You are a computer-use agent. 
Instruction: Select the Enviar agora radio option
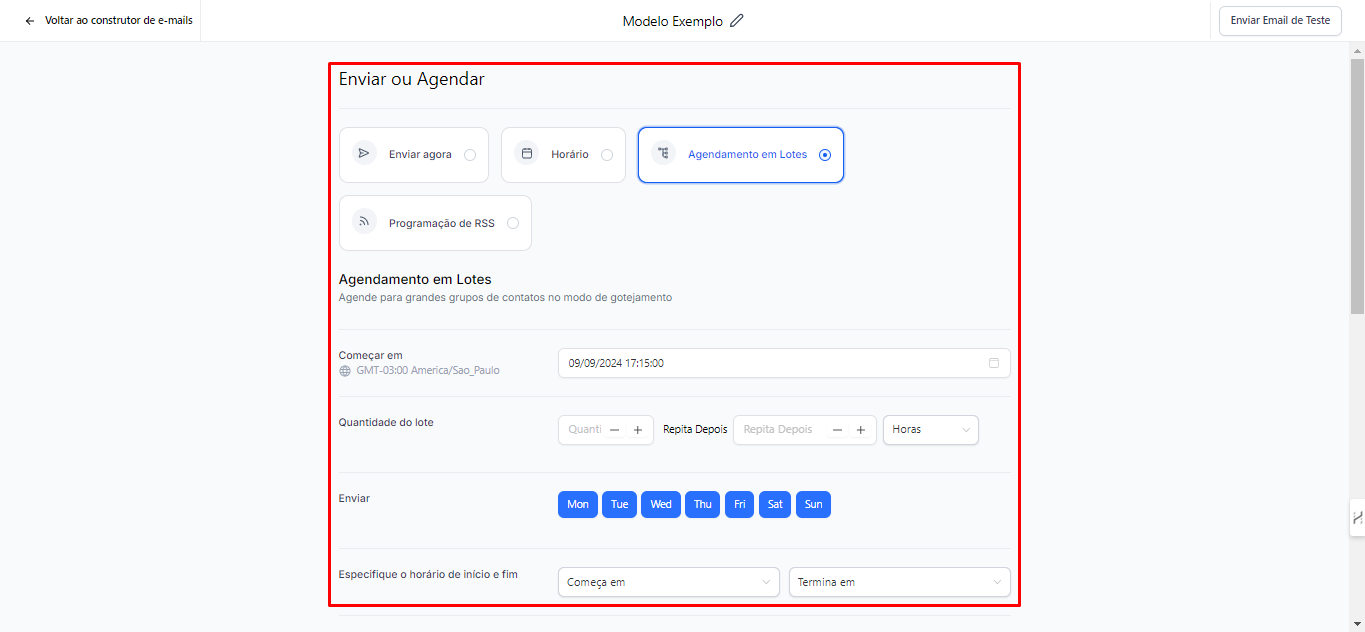[x=470, y=155]
